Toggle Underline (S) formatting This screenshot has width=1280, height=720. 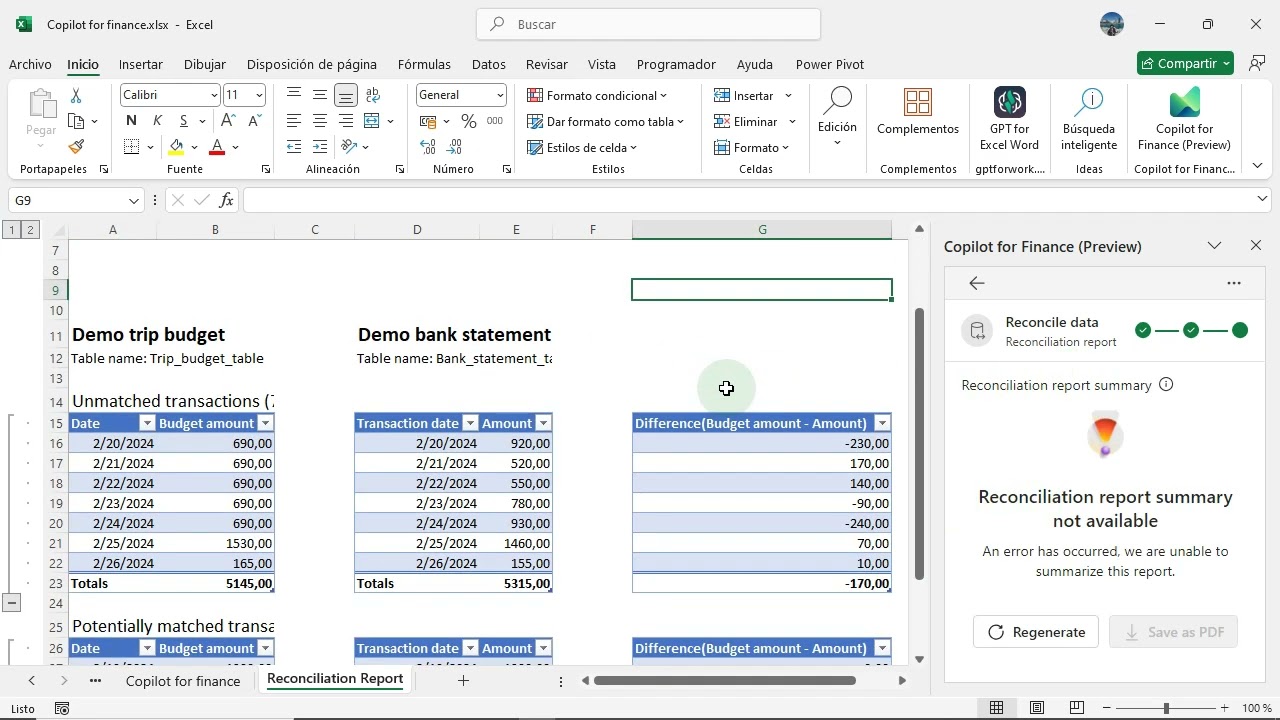(183, 121)
